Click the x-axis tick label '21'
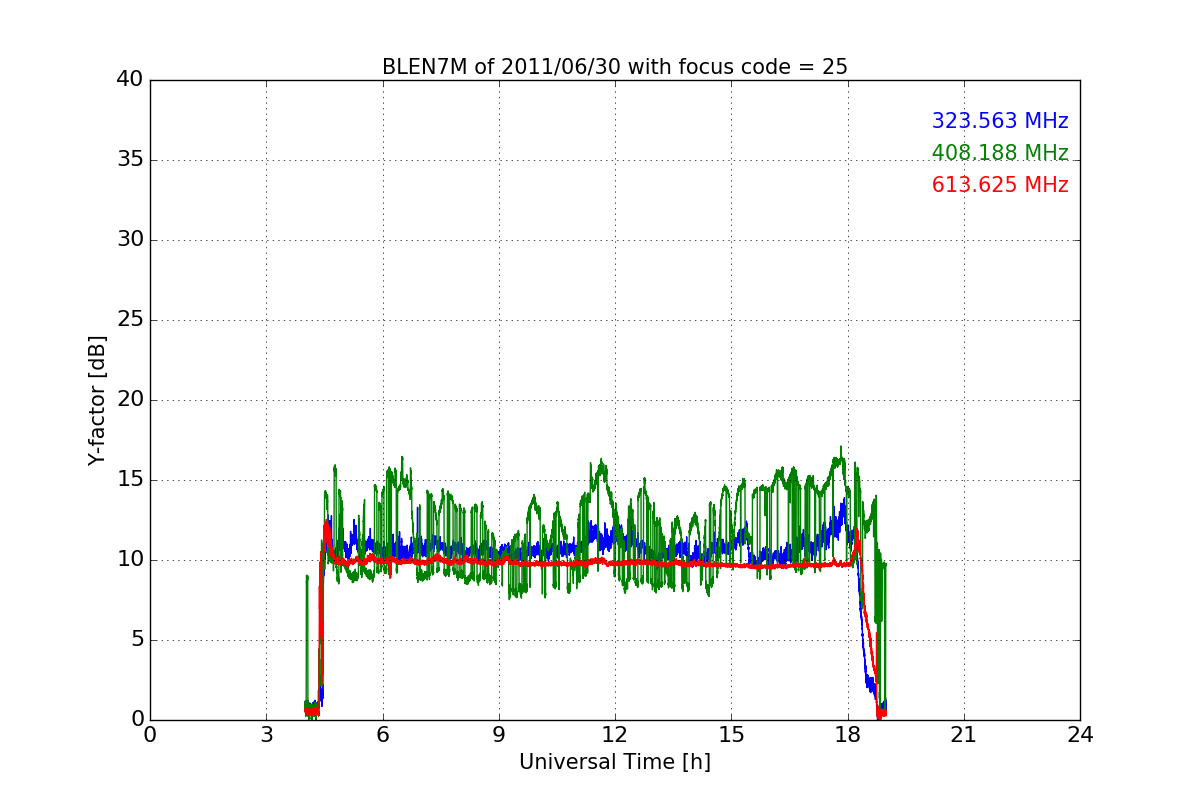The height and width of the screenshot is (800, 1200). coord(964,735)
